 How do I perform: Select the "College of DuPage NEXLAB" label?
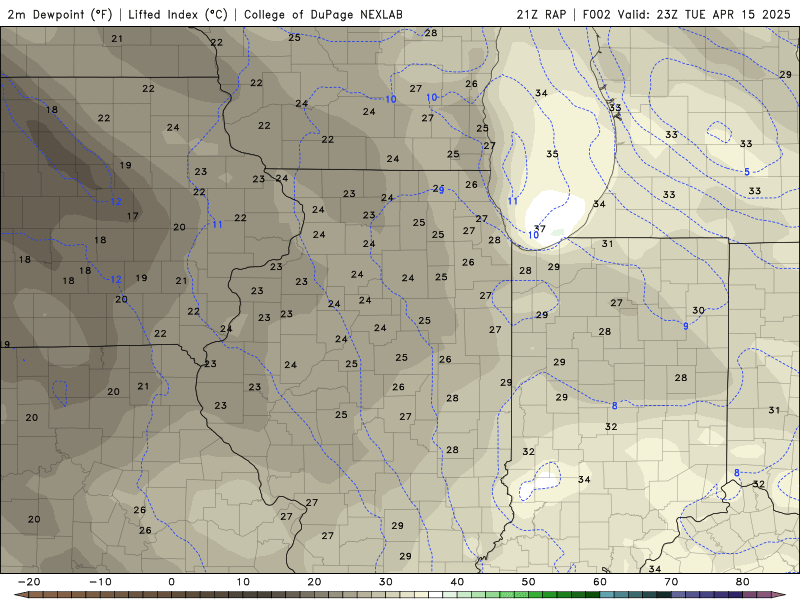point(323,14)
